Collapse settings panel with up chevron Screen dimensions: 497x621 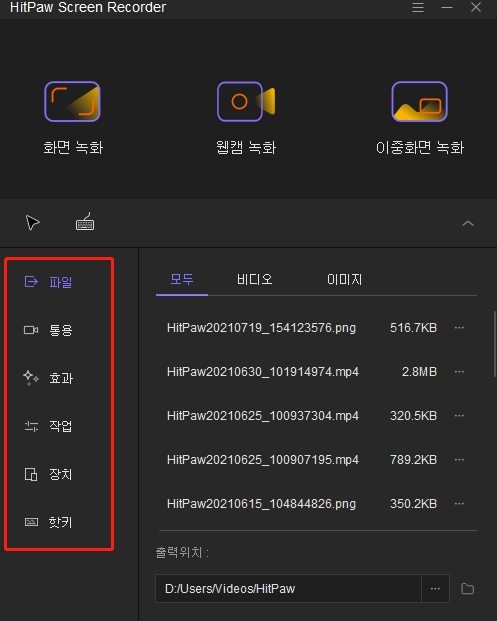coord(468,223)
